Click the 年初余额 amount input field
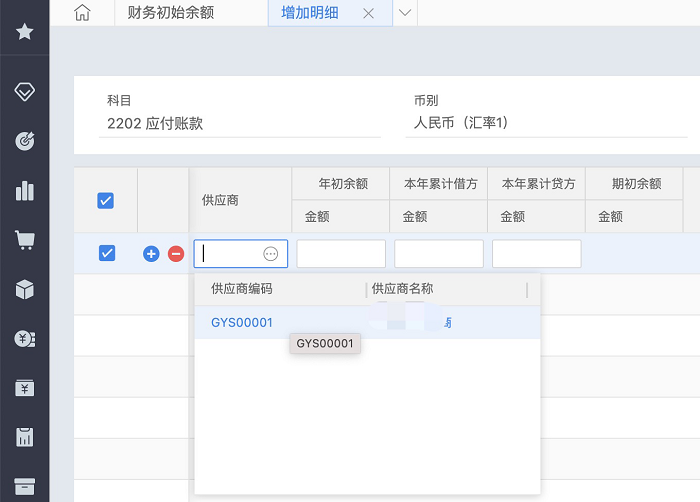 point(341,254)
